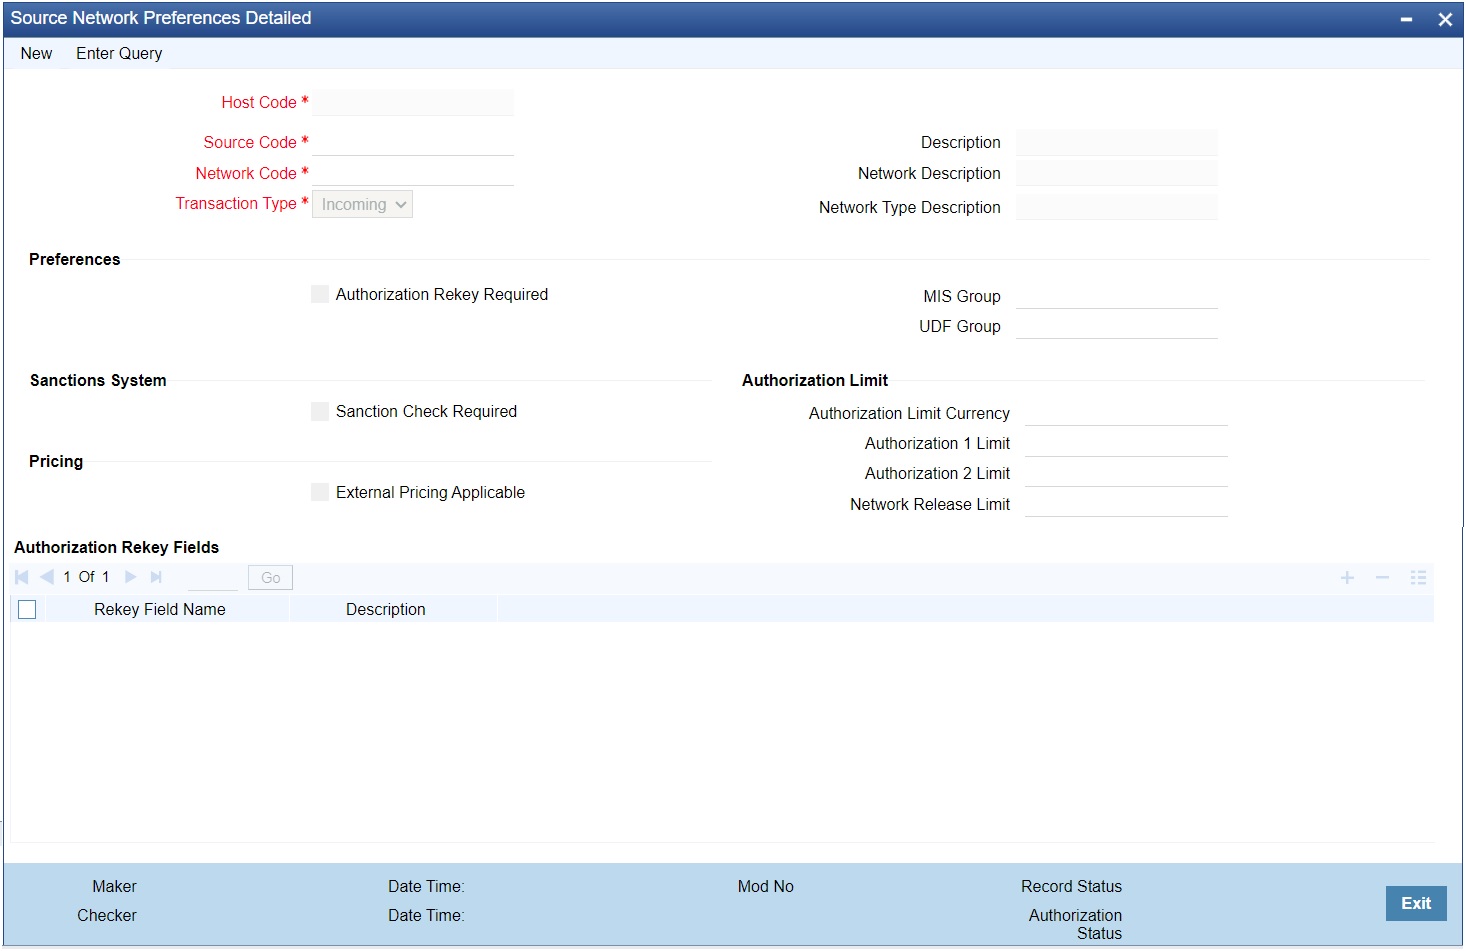Go to previous page of rekey fields
The height and width of the screenshot is (951, 1466).
[x=47, y=577]
